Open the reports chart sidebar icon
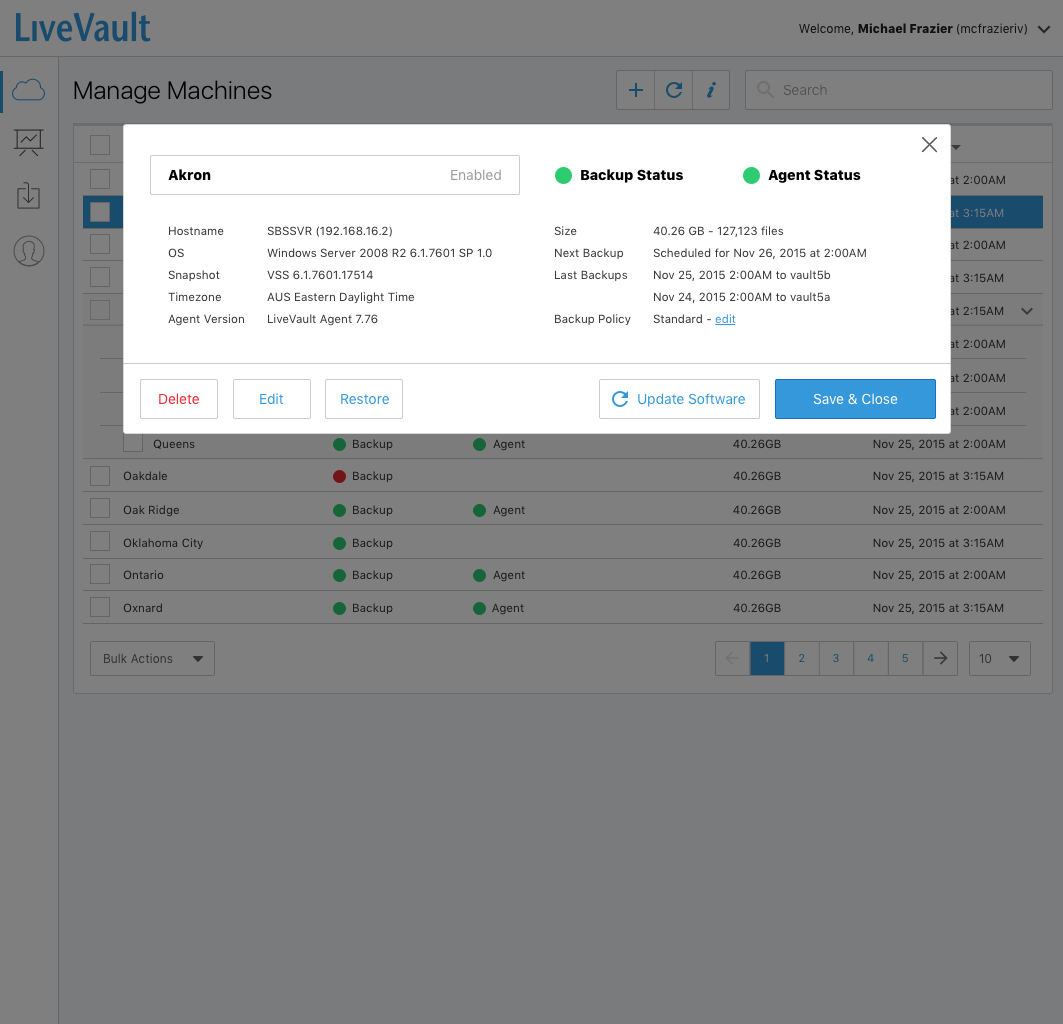Image resolution: width=1063 pixels, height=1024 pixels. (28, 142)
